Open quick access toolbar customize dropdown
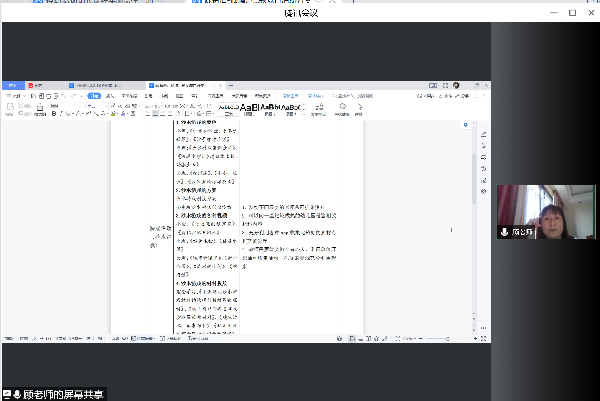600x401 pixels. point(81,96)
